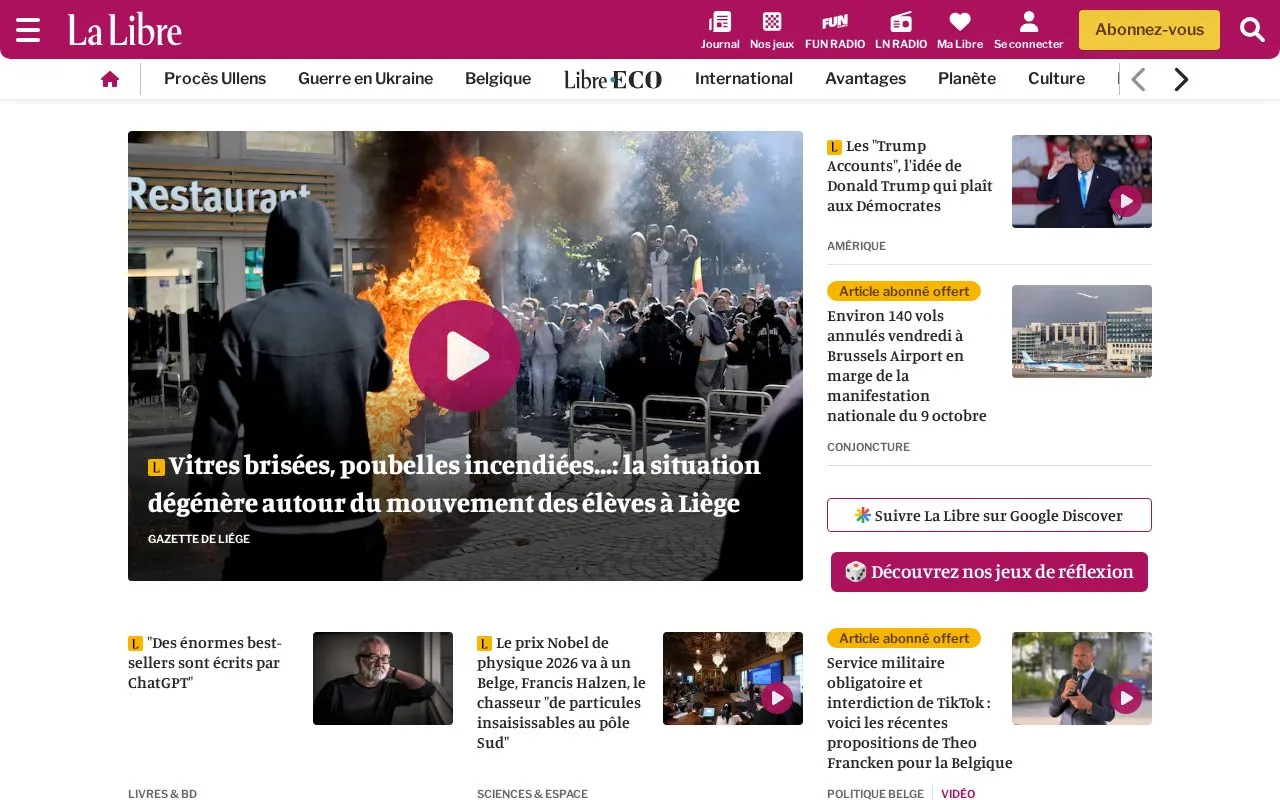Play the Nobel physics article video
The width and height of the screenshot is (1280, 800).
777,698
